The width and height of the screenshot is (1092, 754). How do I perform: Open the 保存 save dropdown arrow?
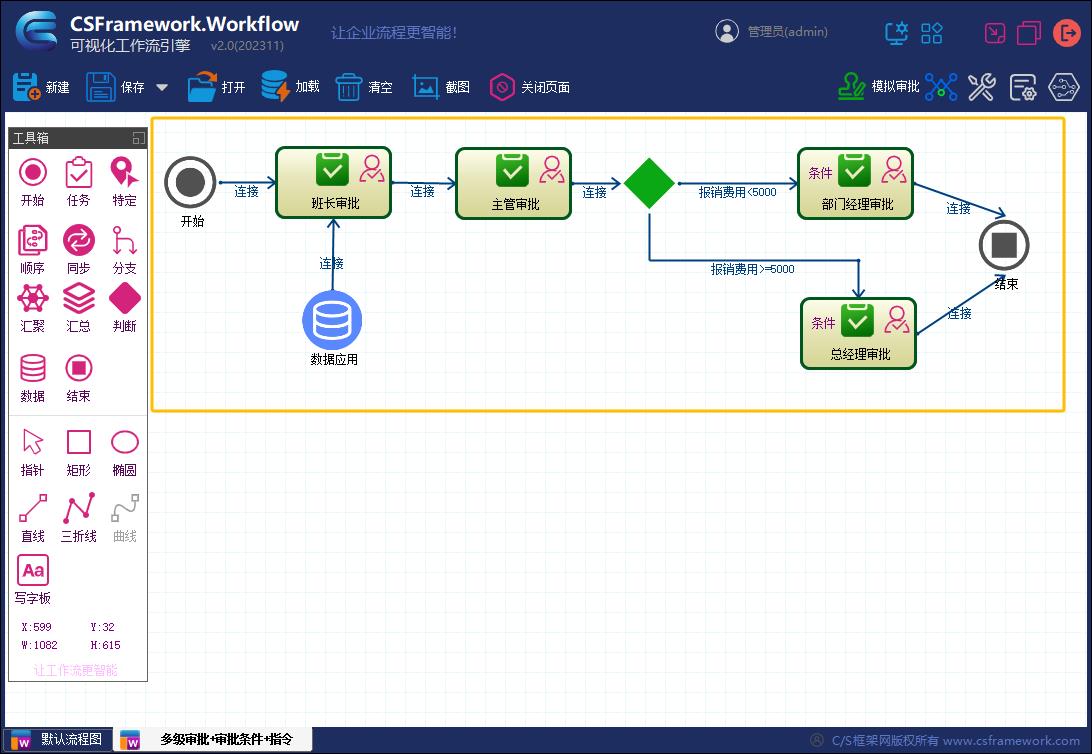coord(163,86)
